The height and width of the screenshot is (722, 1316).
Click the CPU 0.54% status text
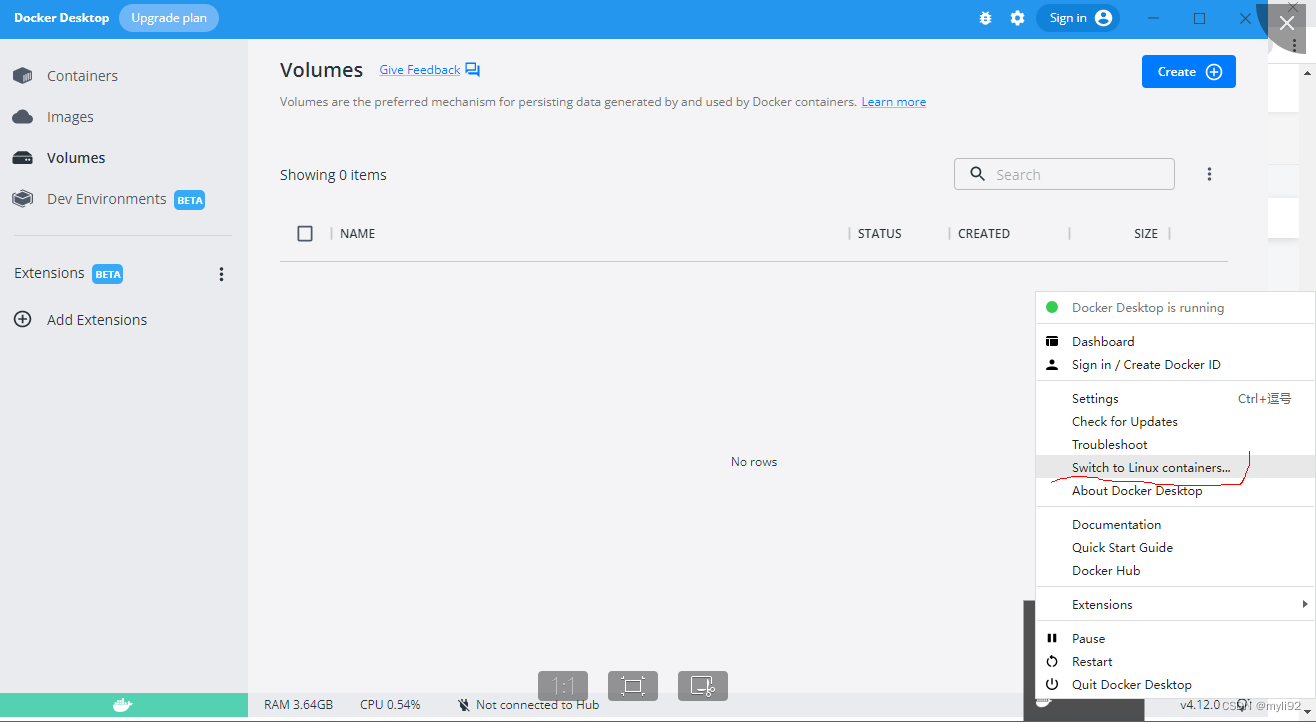(x=390, y=705)
